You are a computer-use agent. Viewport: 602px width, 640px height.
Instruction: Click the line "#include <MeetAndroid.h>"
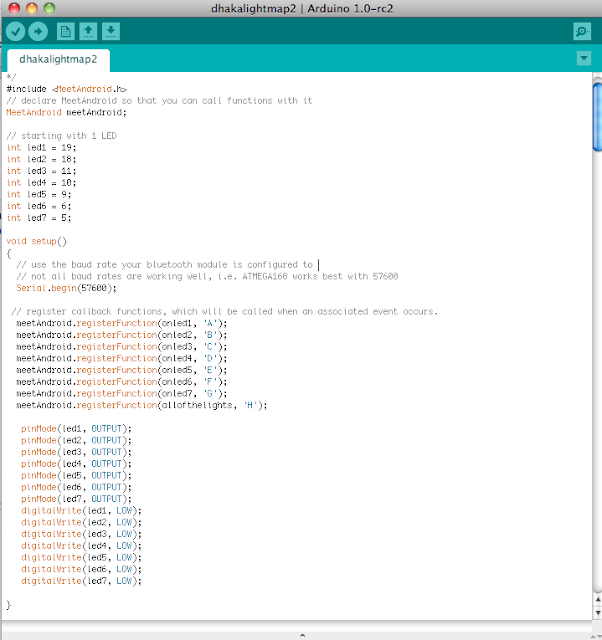point(67,89)
